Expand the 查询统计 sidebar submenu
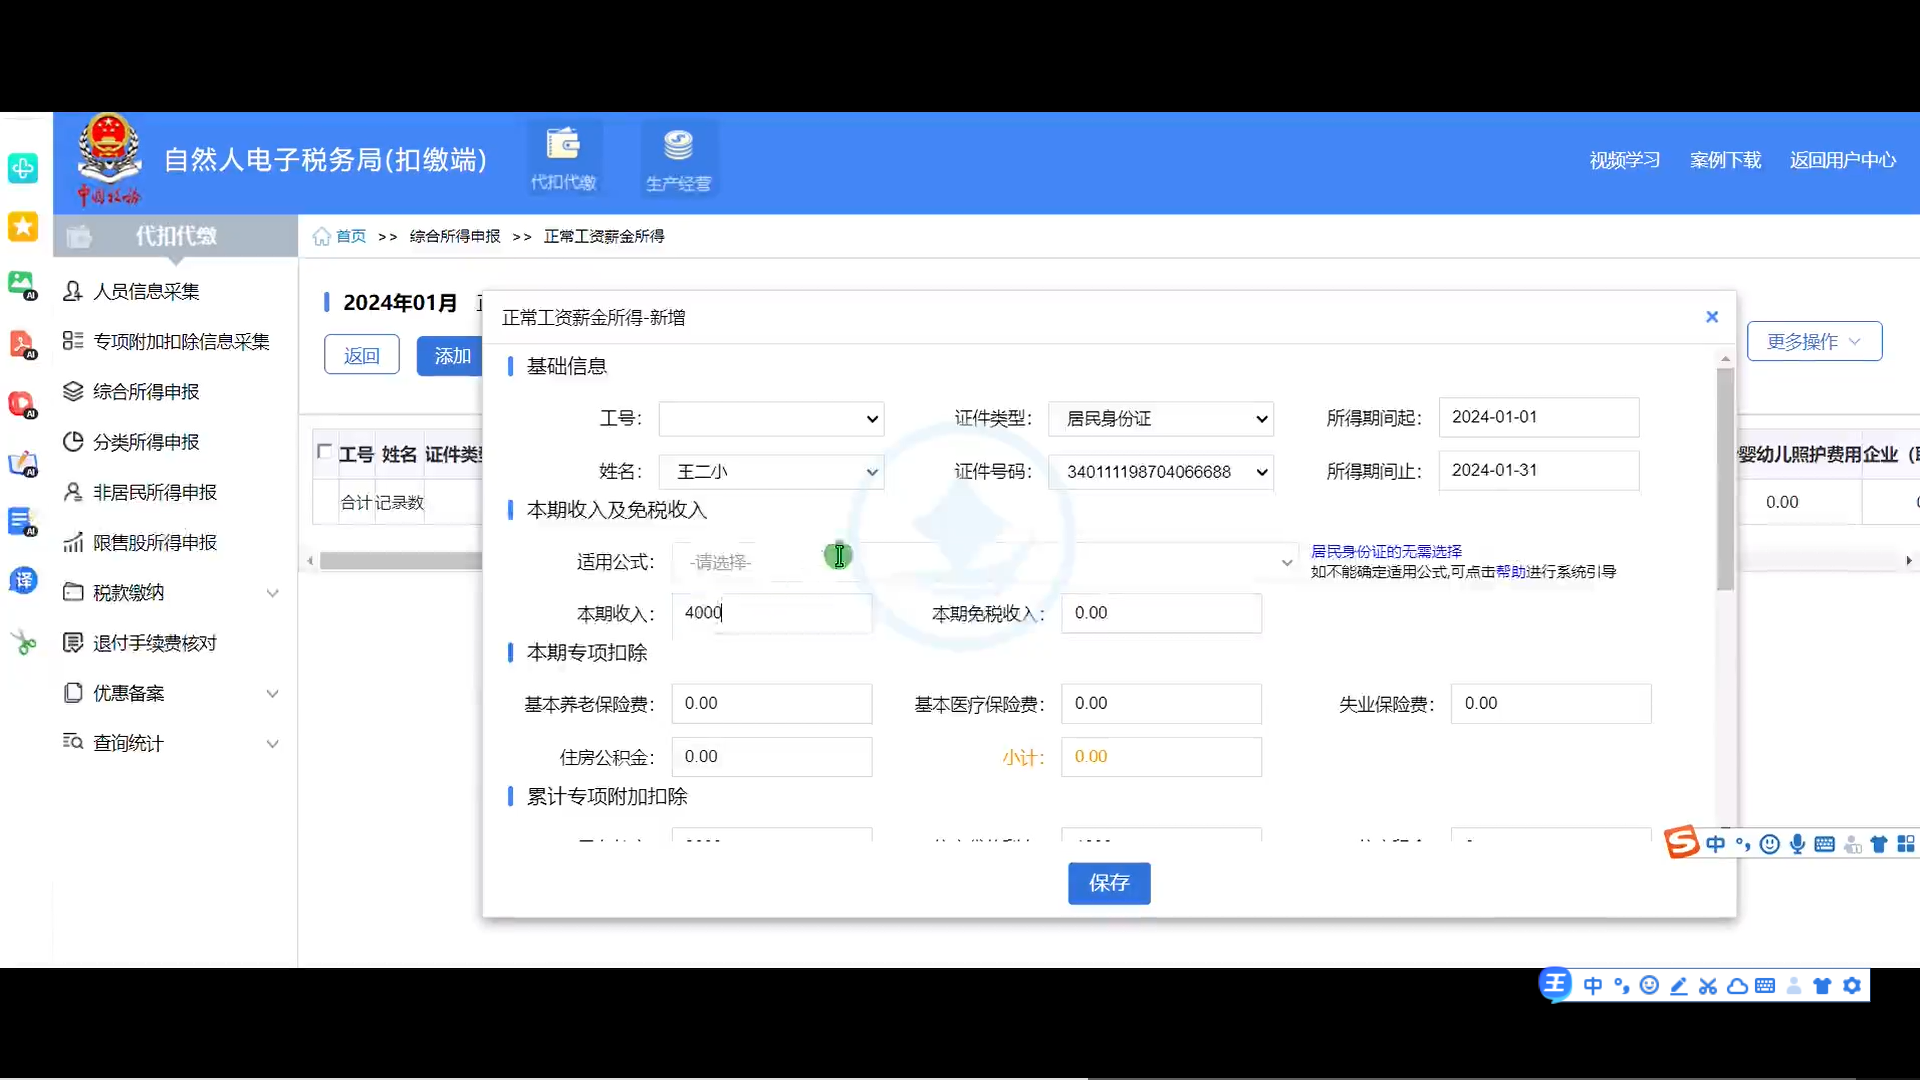The height and width of the screenshot is (1080, 1920). [x=271, y=744]
